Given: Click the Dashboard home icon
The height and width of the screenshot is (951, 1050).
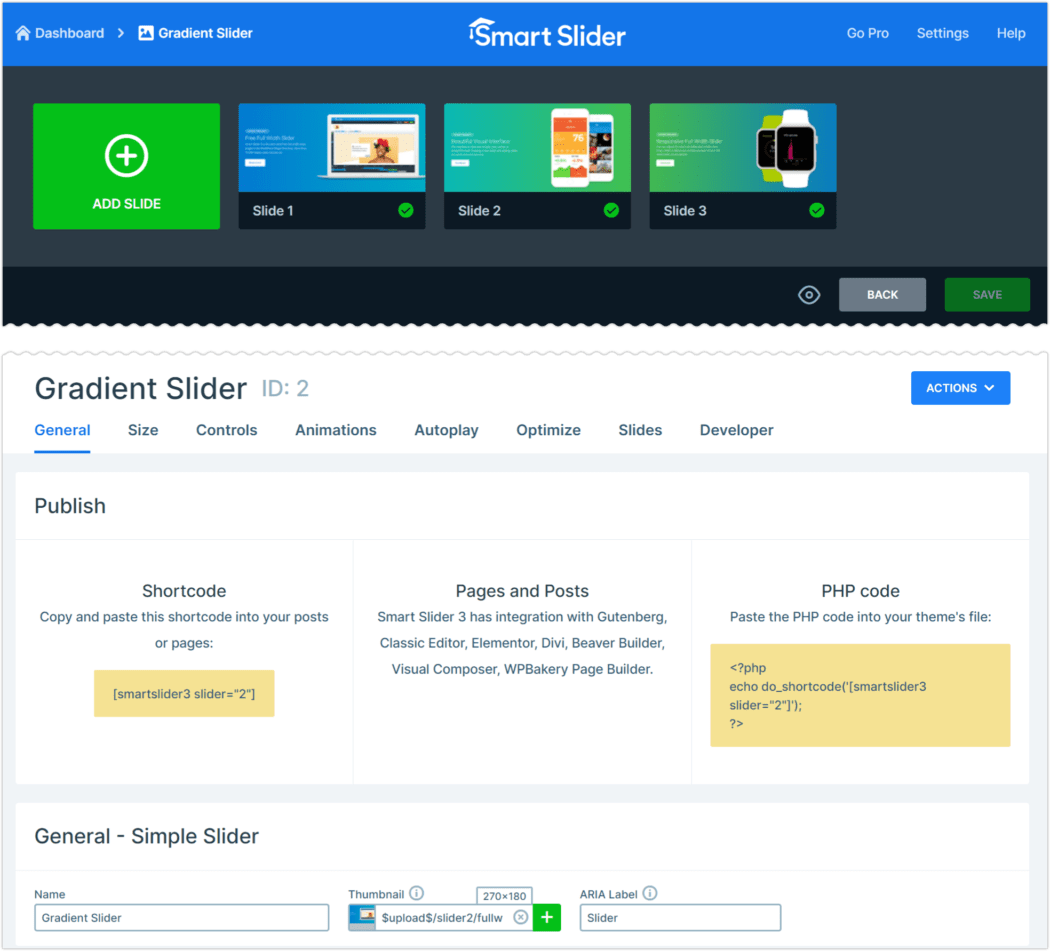Looking at the screenshot, I should pyautogui.click(x=23, y=33).
